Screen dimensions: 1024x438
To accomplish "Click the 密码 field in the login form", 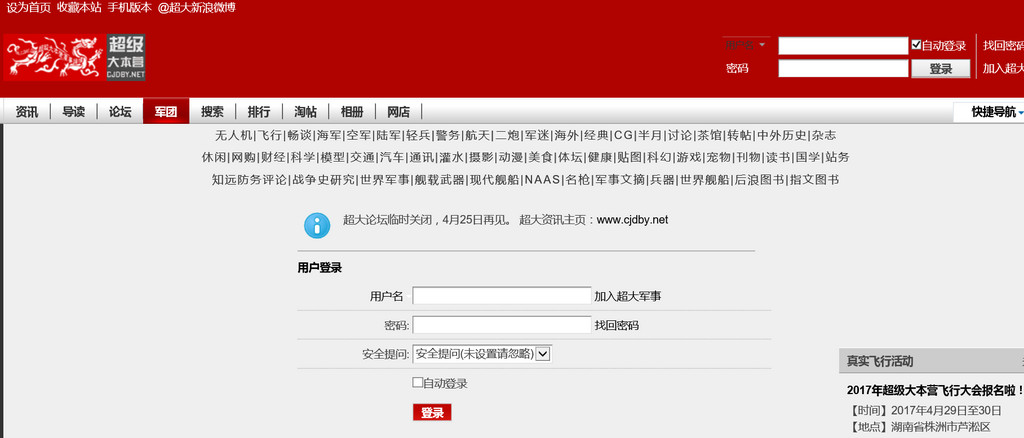I will [x=502, y=325].
